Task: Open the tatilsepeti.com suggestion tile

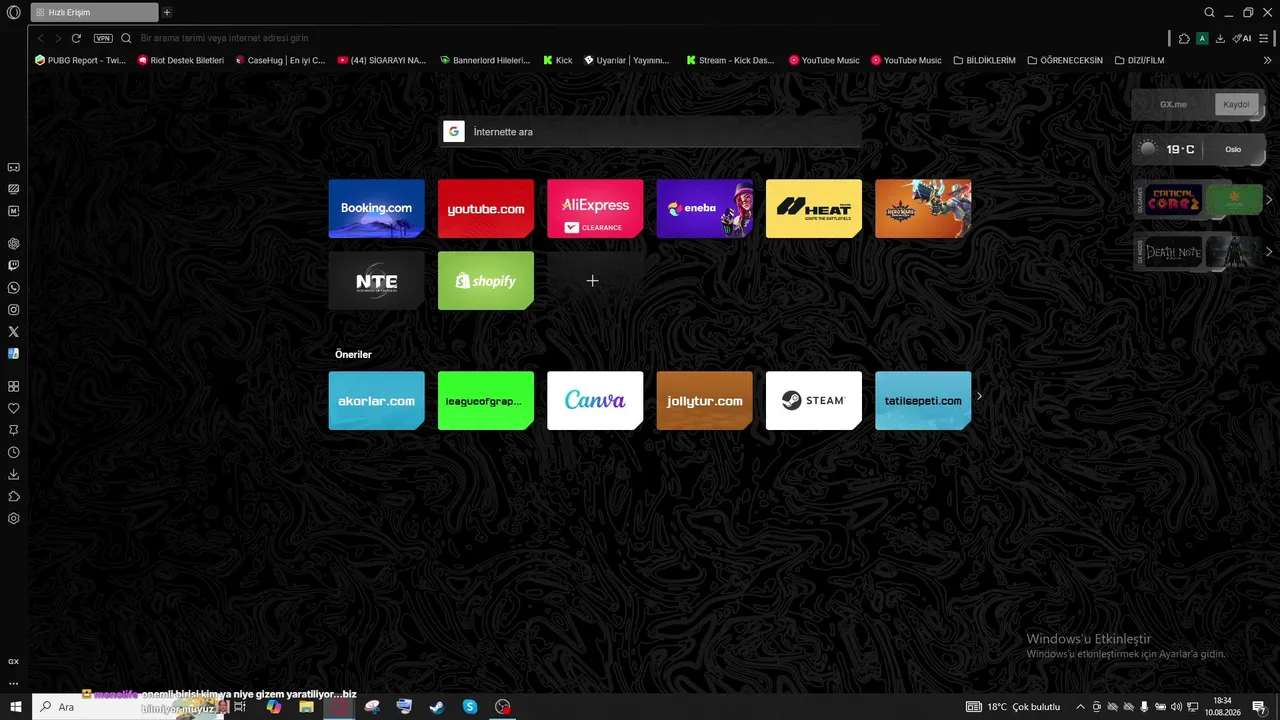Action: [923, 401]
